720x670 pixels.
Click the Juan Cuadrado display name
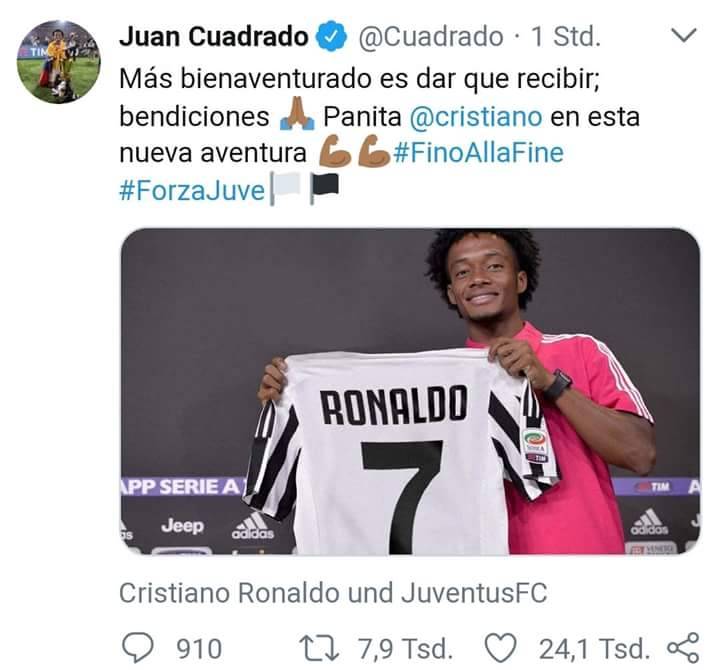point(214,36)
